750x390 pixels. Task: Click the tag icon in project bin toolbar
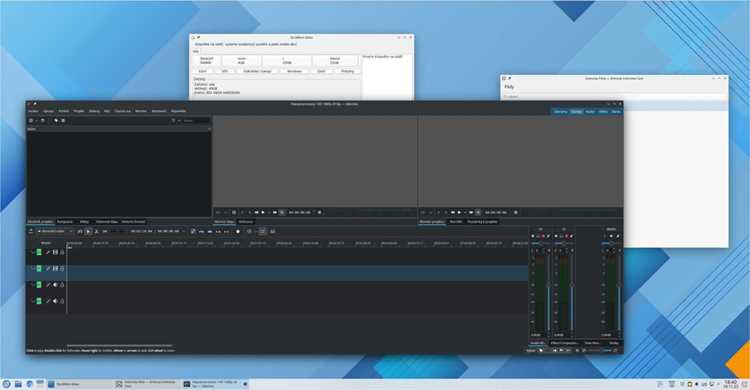(x=56, y=121)
